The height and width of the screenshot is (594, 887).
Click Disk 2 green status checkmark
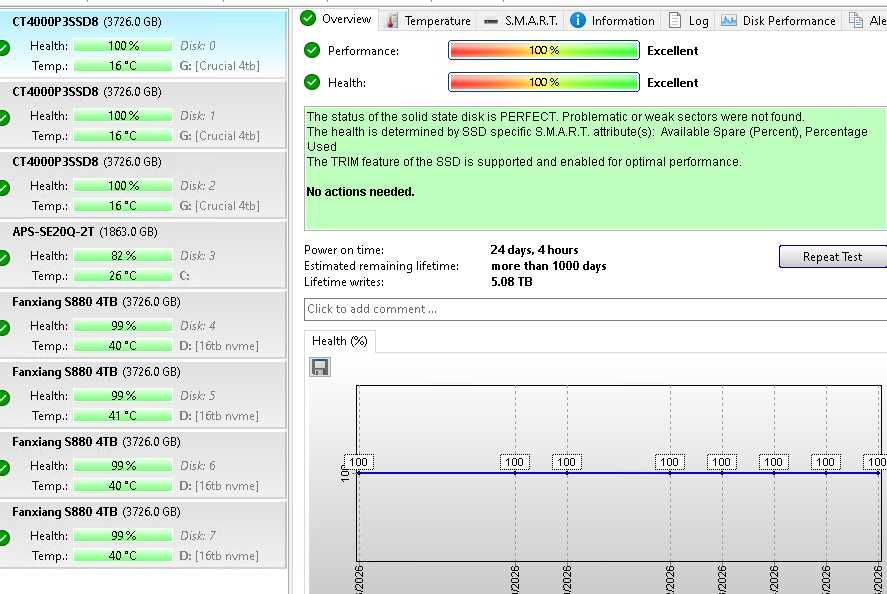click(x=4, y=188)
